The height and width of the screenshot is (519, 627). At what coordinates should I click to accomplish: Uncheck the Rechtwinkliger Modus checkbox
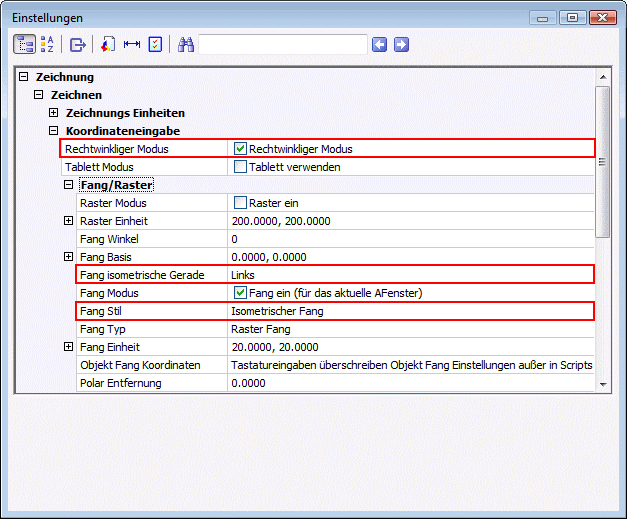point(240,149)
